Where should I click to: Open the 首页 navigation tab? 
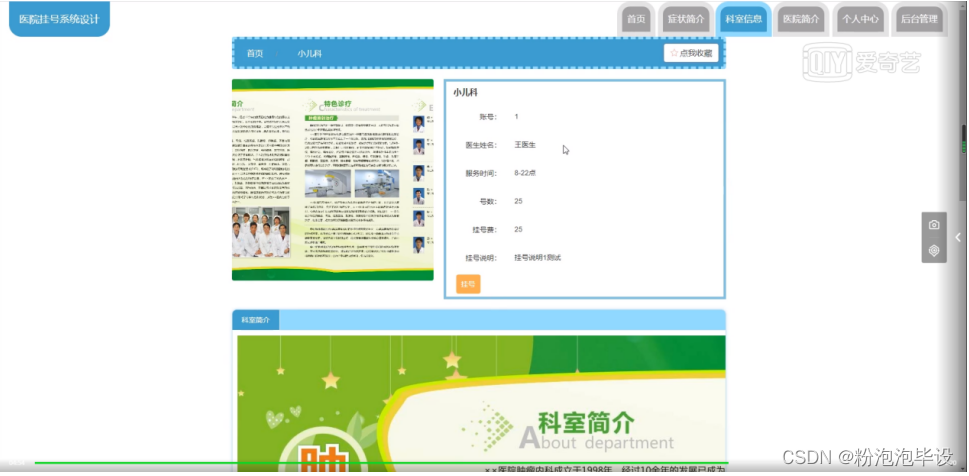coord(636,19)
